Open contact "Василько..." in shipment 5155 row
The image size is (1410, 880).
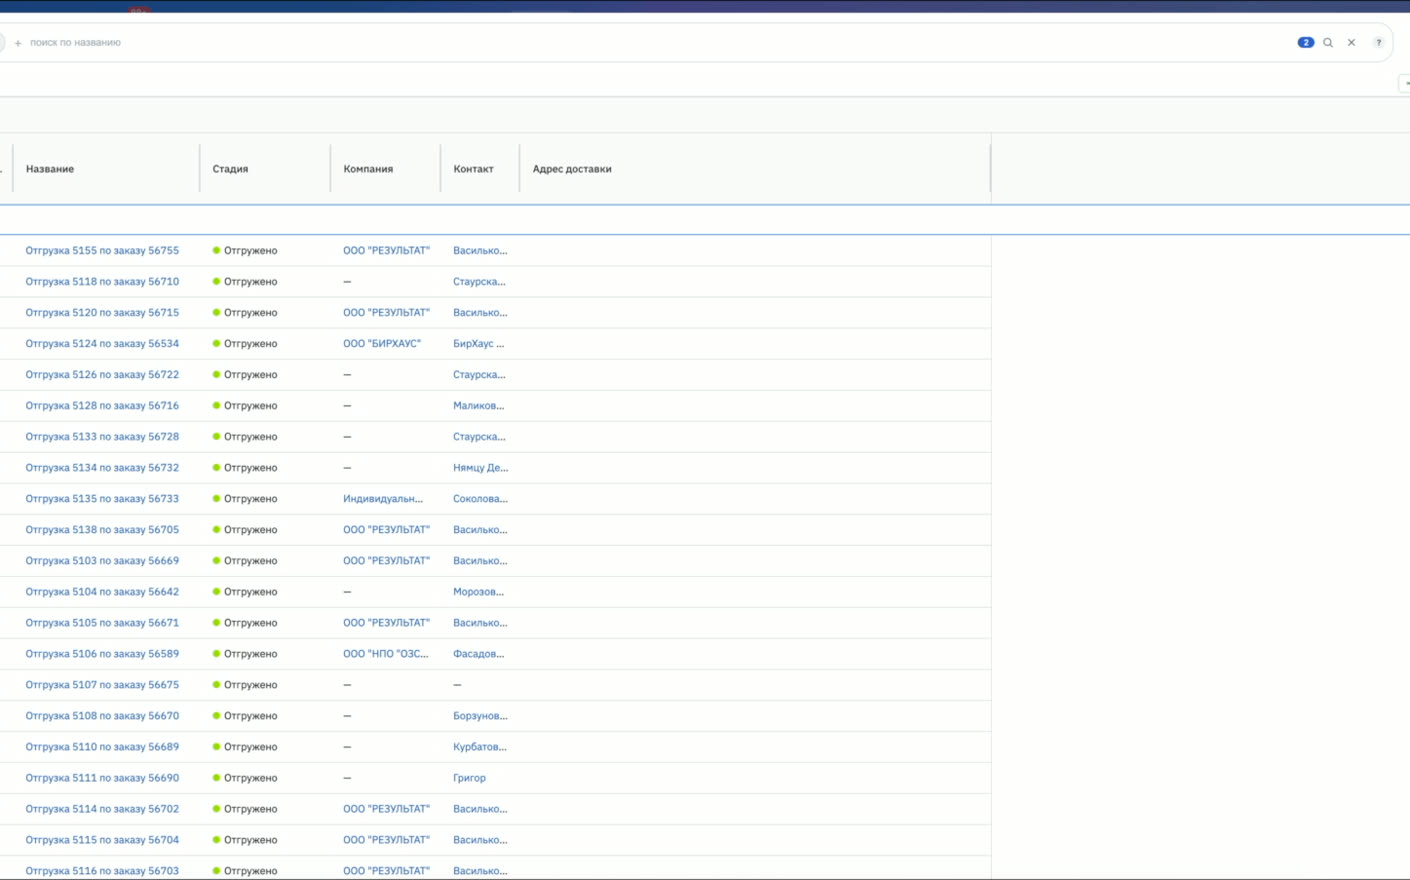coord(480,251)
